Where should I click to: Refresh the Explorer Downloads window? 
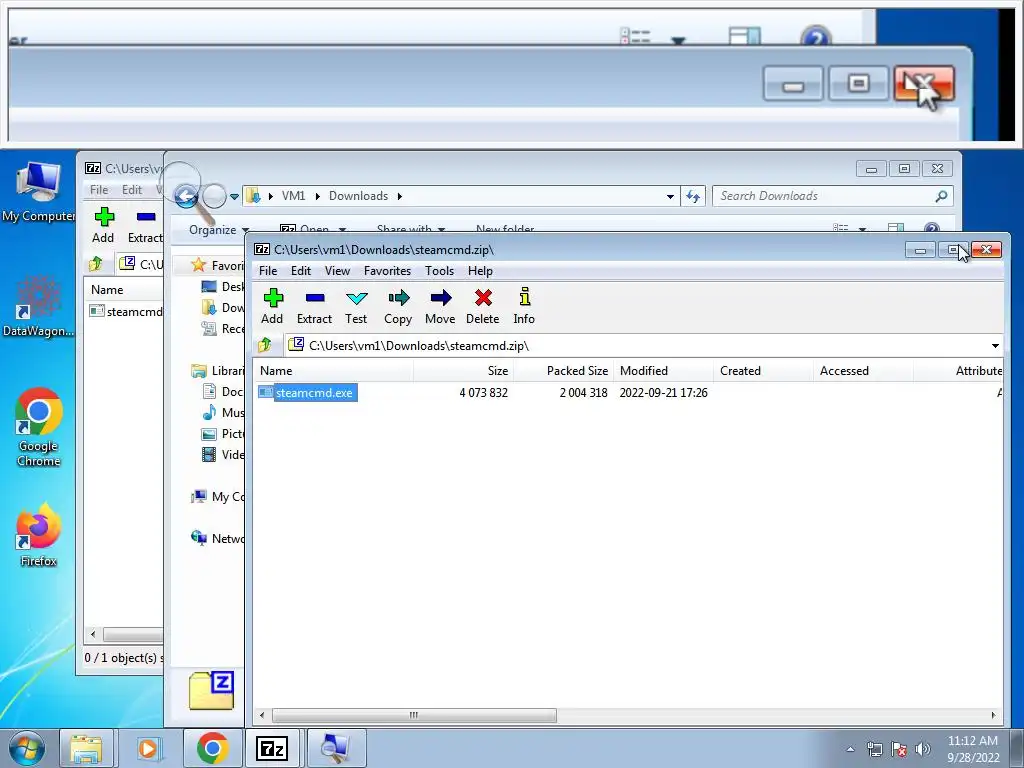(693, 196)
